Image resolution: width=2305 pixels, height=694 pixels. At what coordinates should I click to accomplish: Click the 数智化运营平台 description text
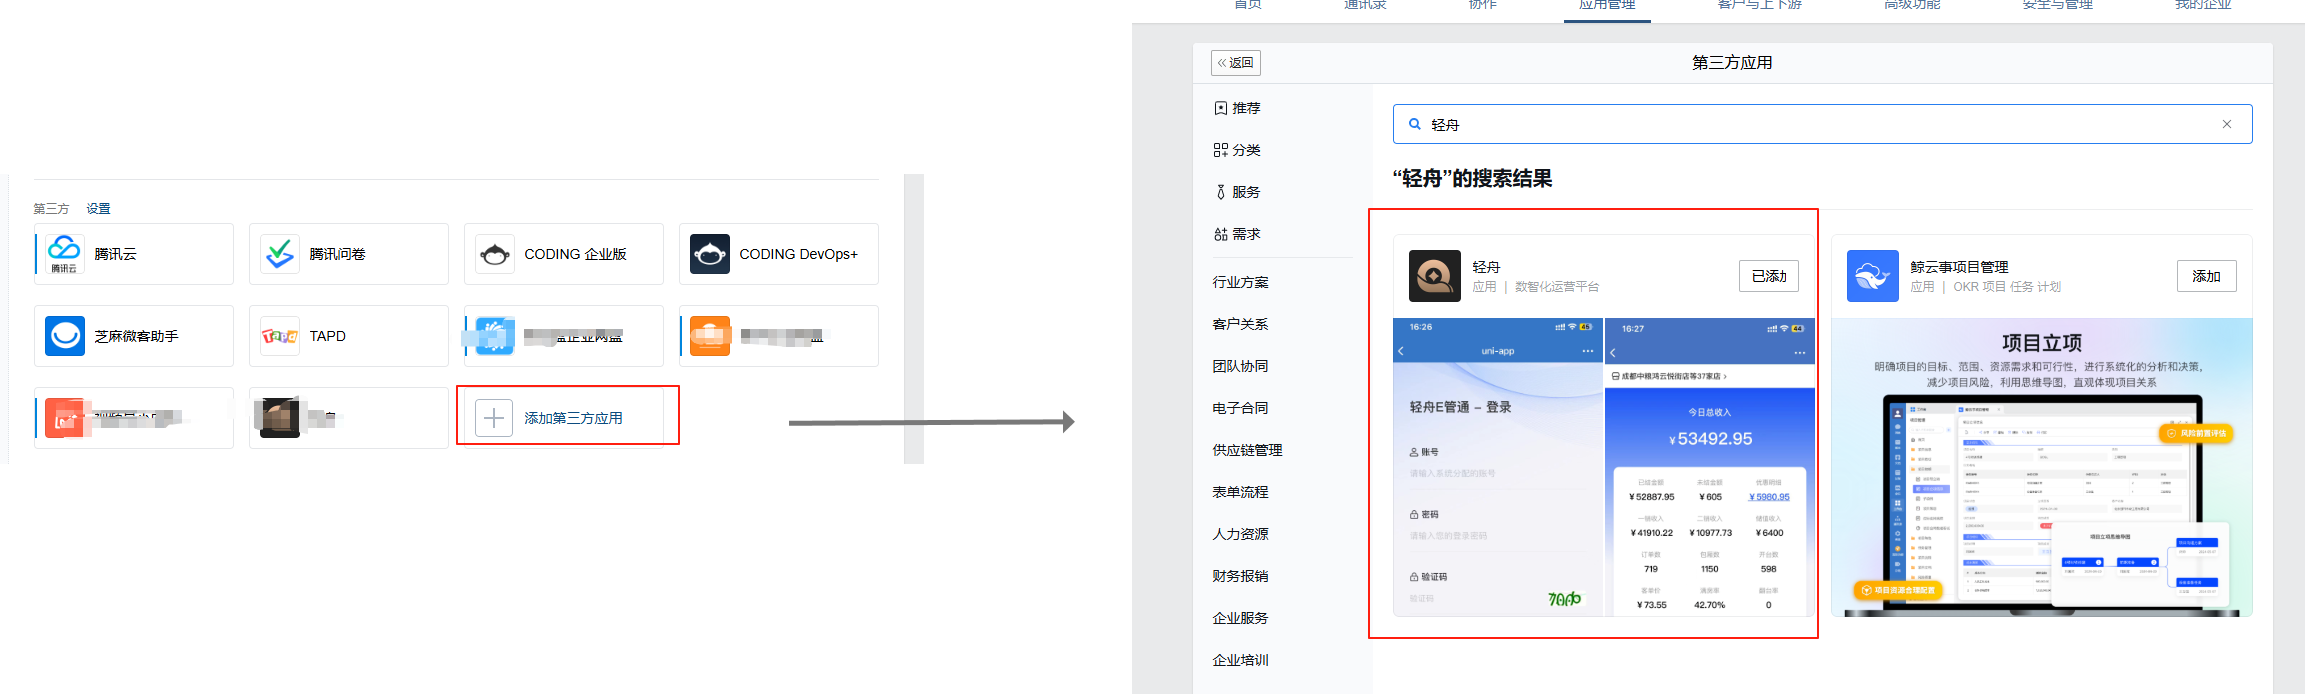point(1557,287)
